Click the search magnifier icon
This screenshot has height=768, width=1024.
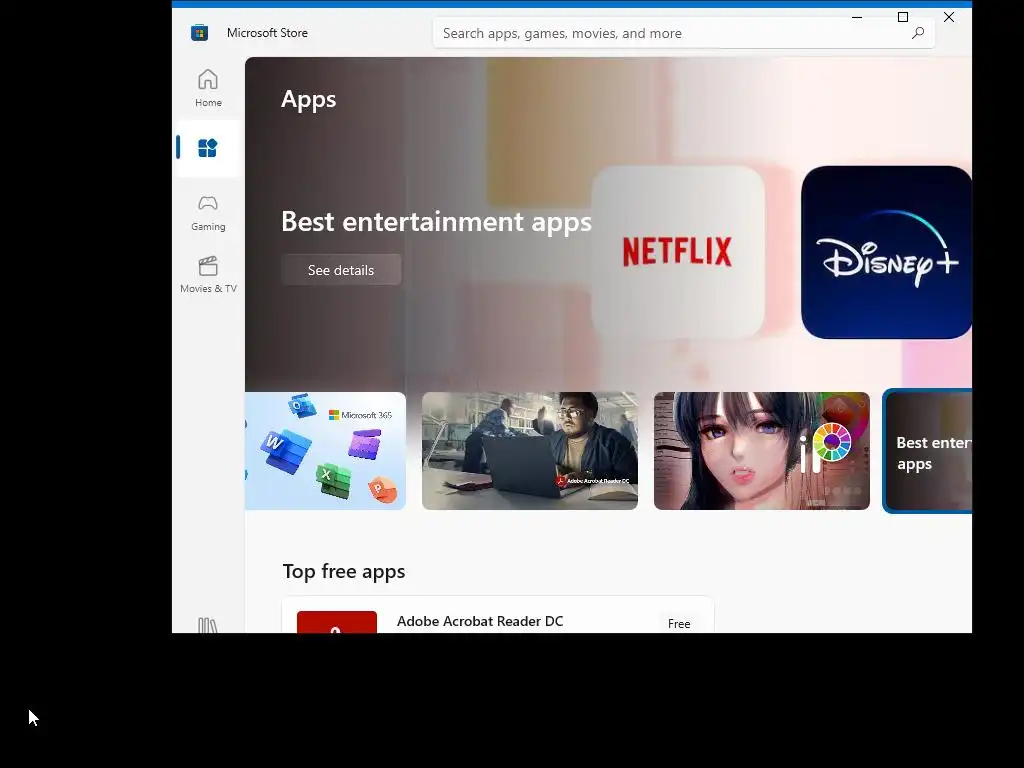(918, 33)
